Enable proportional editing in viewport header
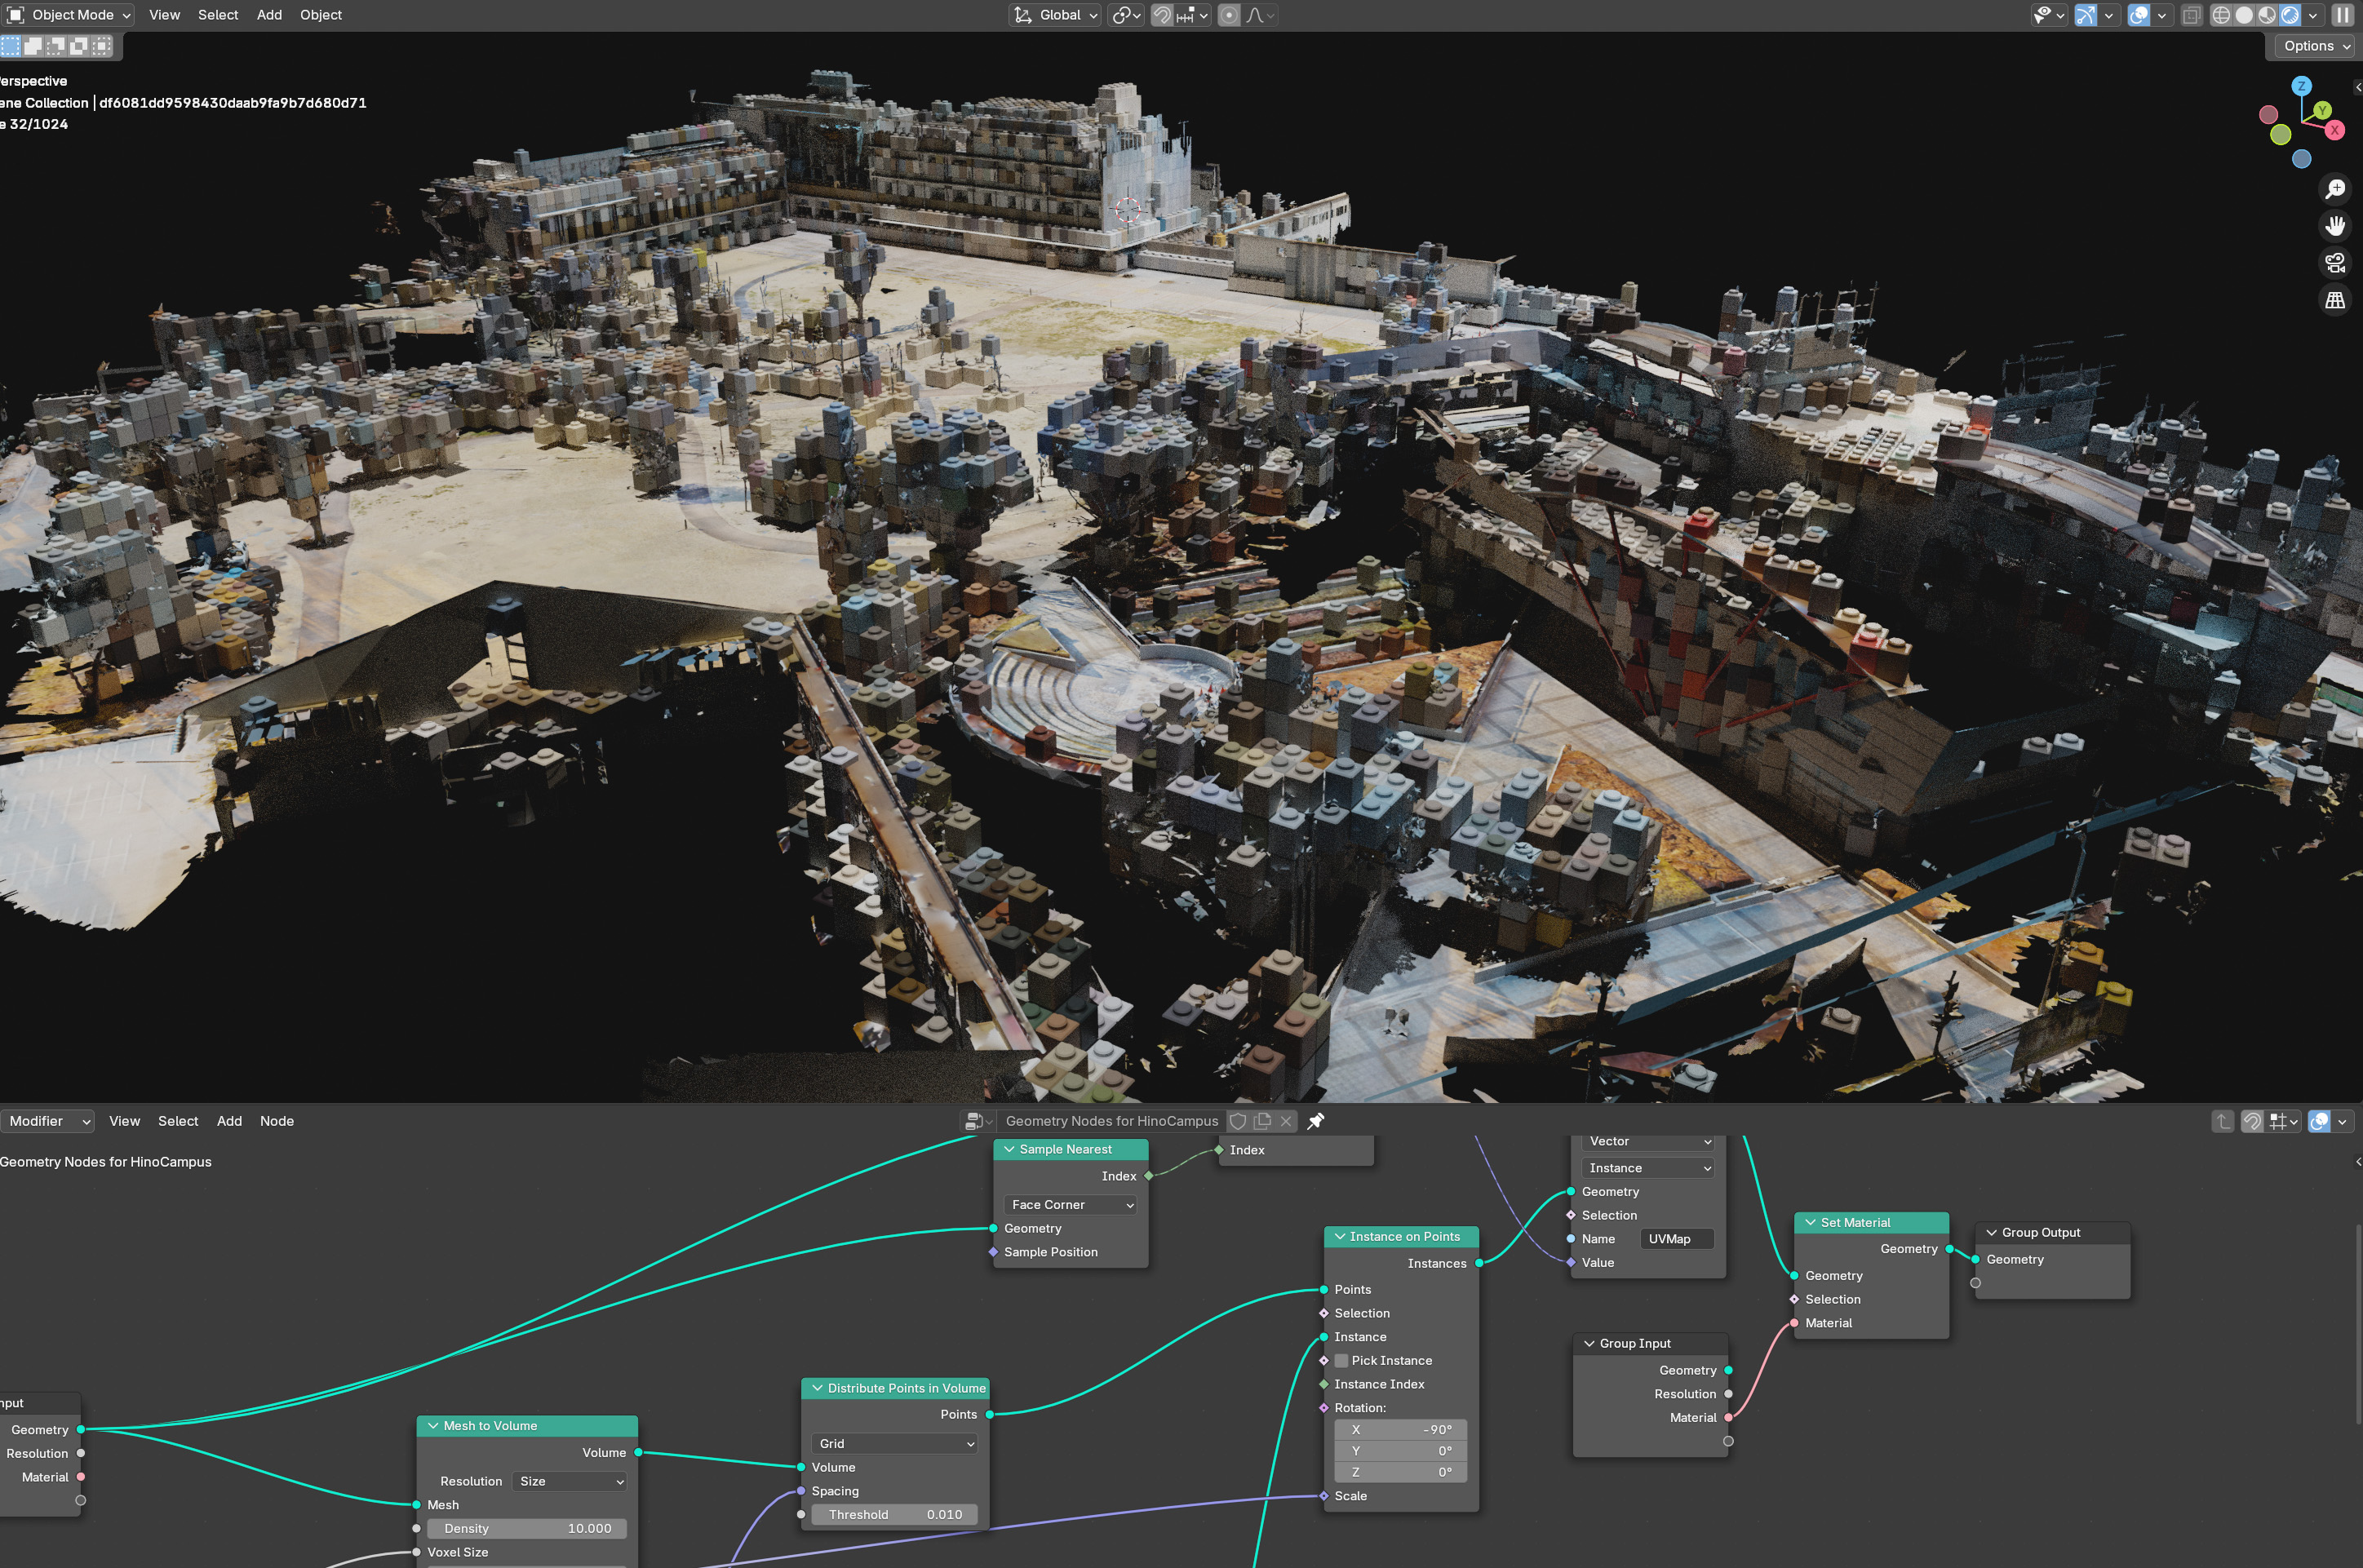This screenshot has width=2363, height=1568. (x=1230, y=15)
